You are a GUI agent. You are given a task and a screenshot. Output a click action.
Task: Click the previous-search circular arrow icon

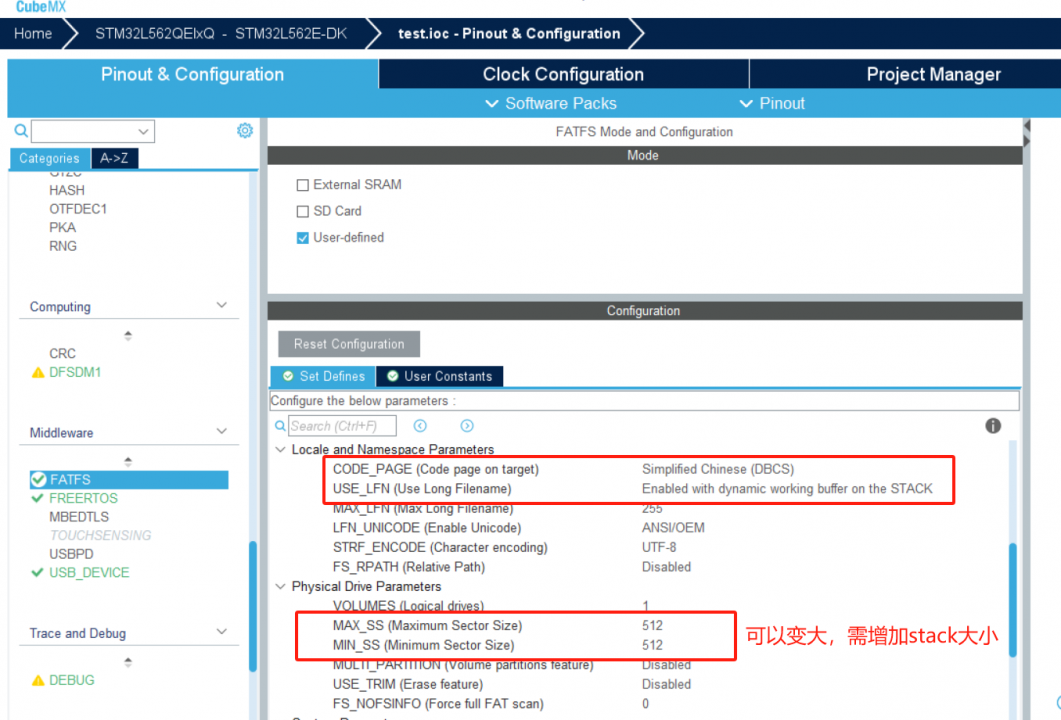tap(420, 425)
